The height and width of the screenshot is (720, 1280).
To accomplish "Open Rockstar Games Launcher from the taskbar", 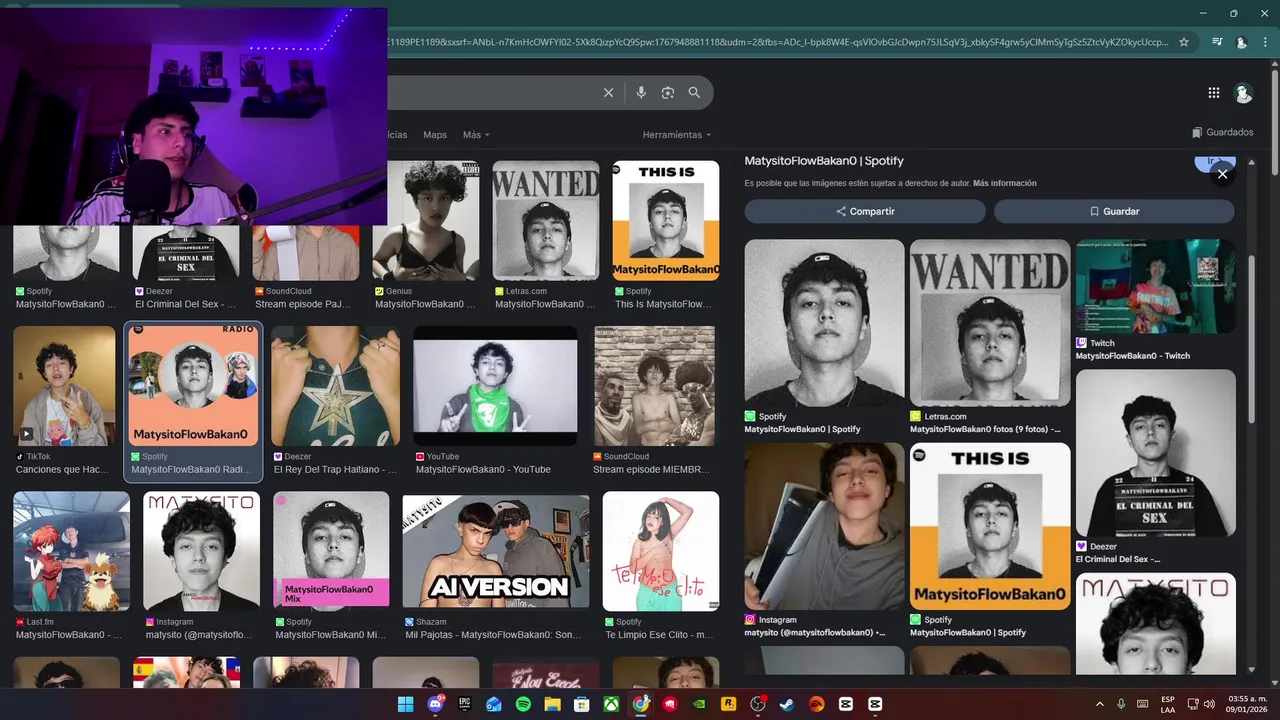I will point(729,704).
